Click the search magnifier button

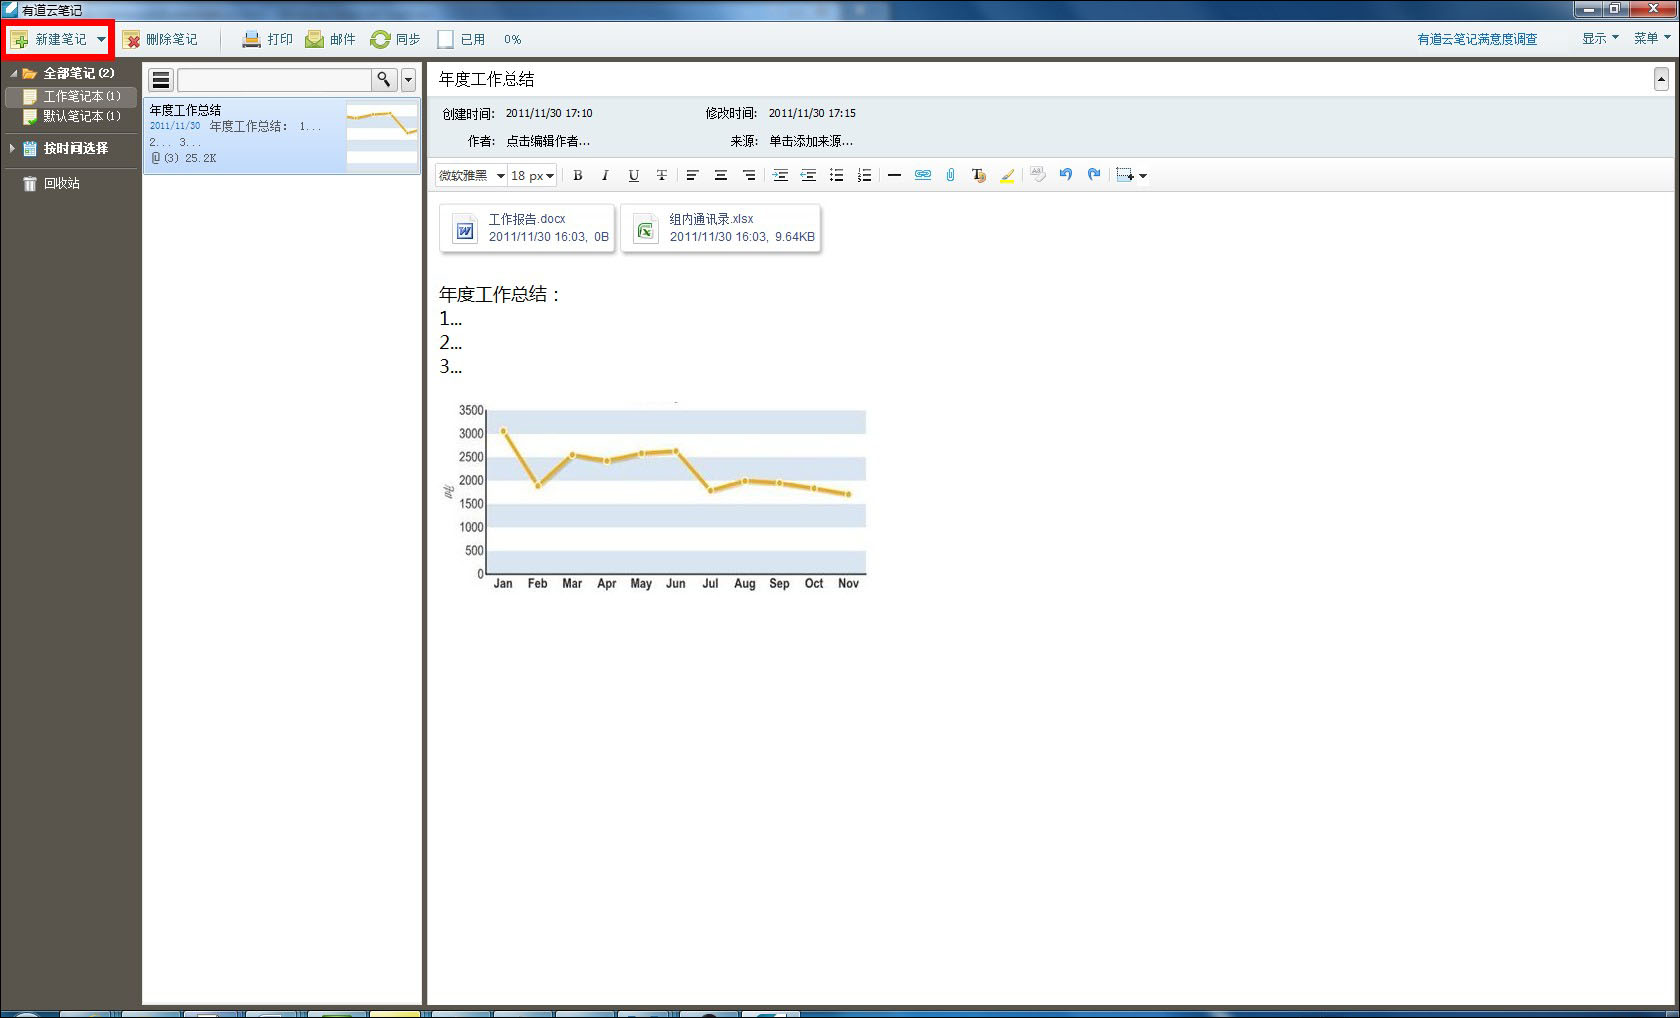[384, 80]
